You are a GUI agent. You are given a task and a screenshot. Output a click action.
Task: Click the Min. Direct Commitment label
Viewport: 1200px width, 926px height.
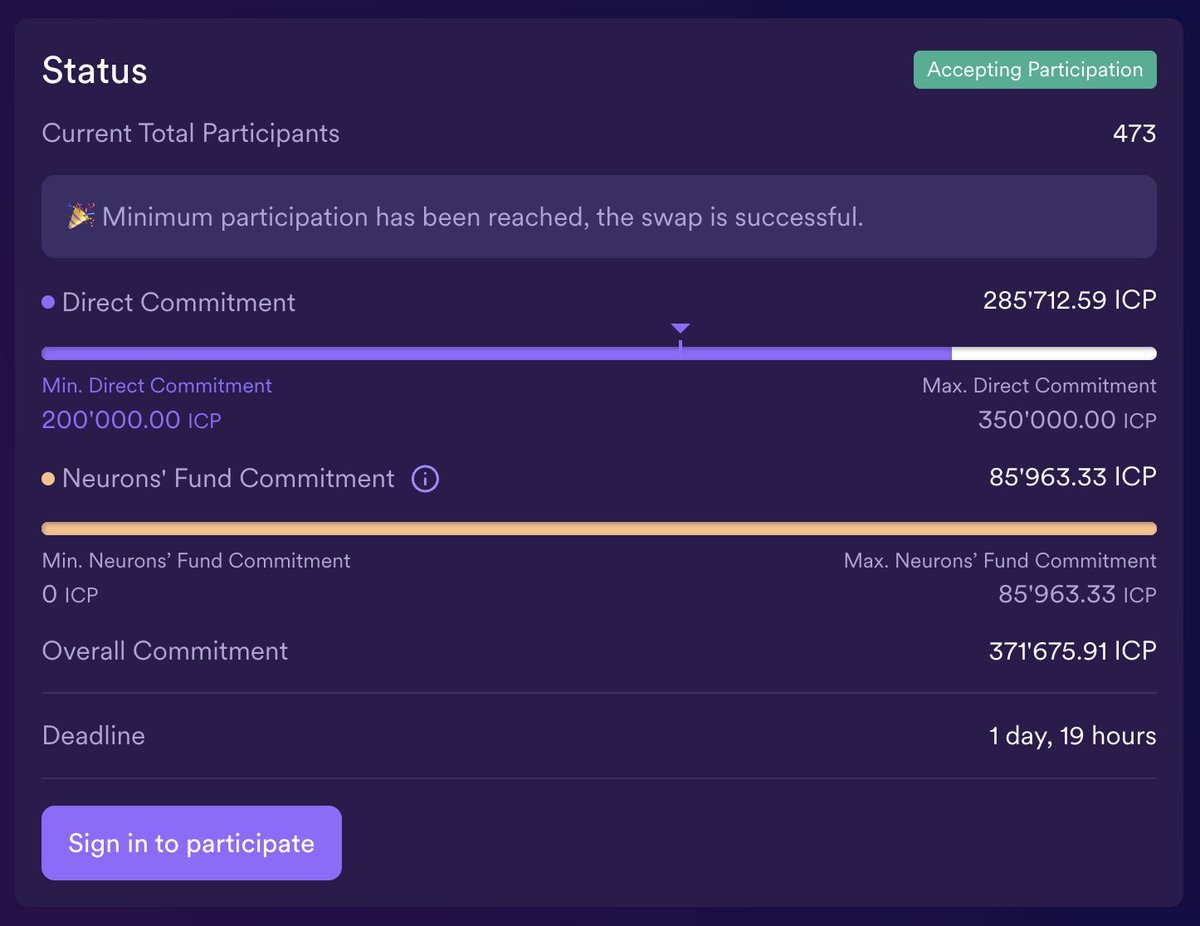click(x=157, y=385)
